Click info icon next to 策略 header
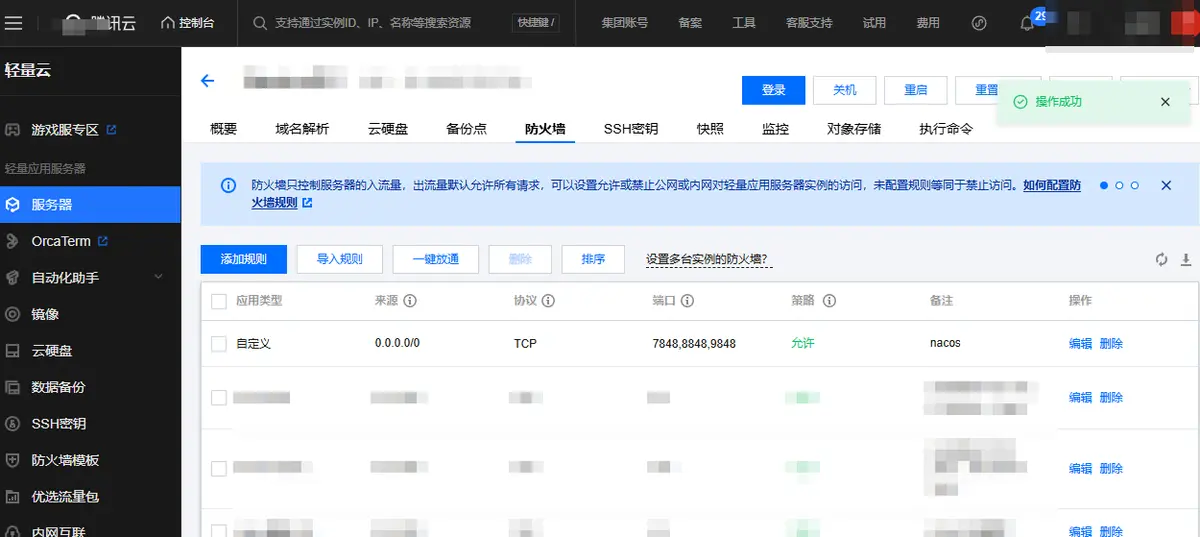Screen dimensions: 1200x537 click(829, 300)
